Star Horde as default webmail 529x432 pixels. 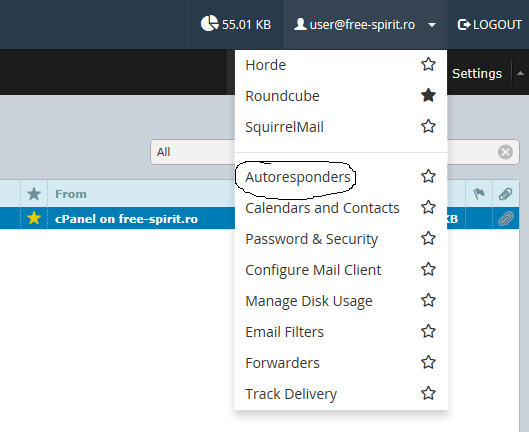(428, 64)
